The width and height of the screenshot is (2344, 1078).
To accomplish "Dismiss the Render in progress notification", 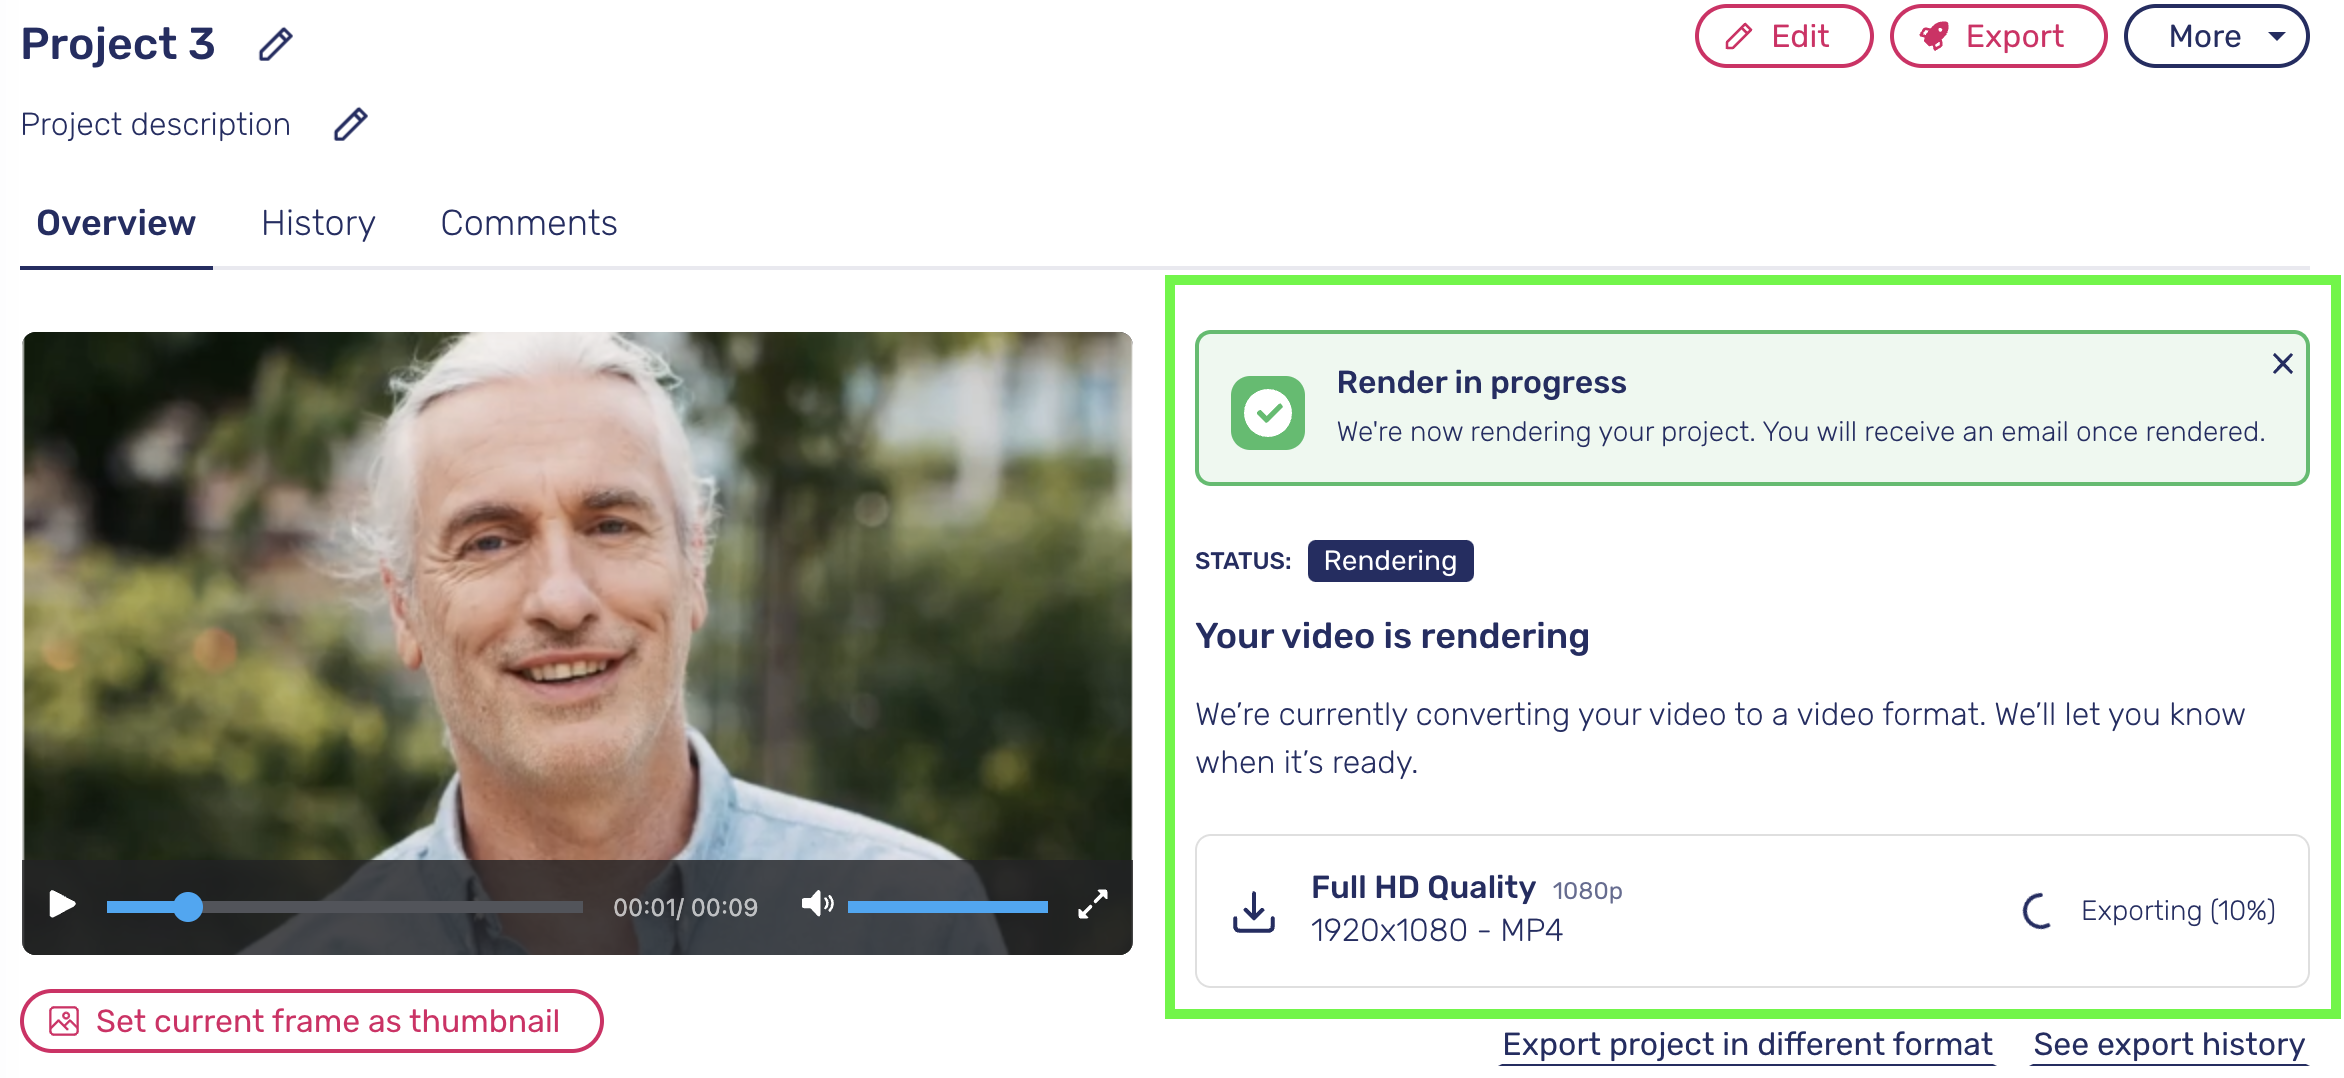I will point(2282,363).
